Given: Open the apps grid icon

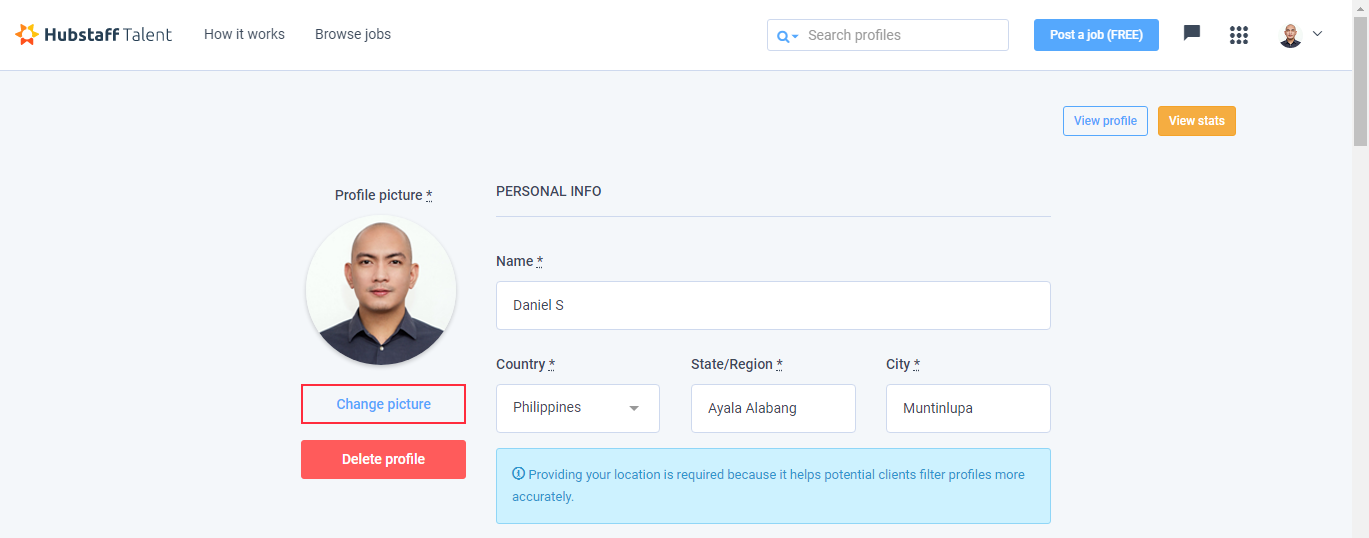Looking at the screenshot, I should point(1239,35).
